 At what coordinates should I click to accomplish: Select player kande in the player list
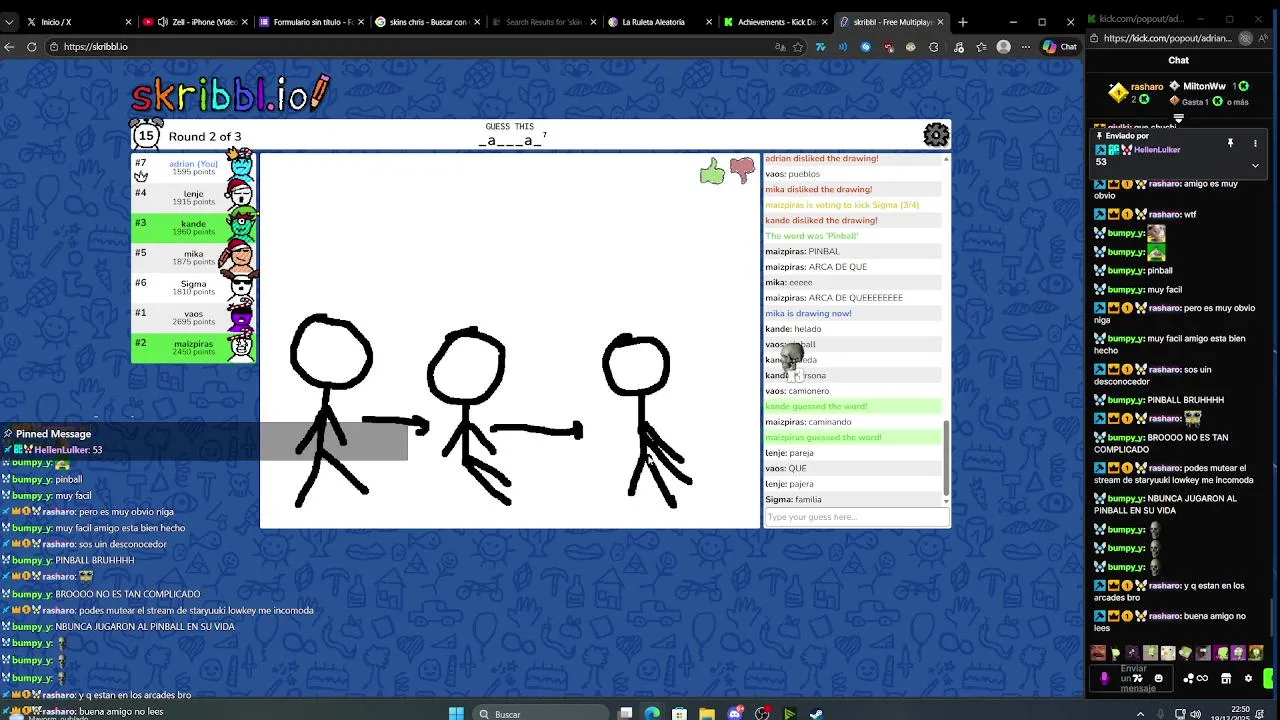click(x=193, y=227)
